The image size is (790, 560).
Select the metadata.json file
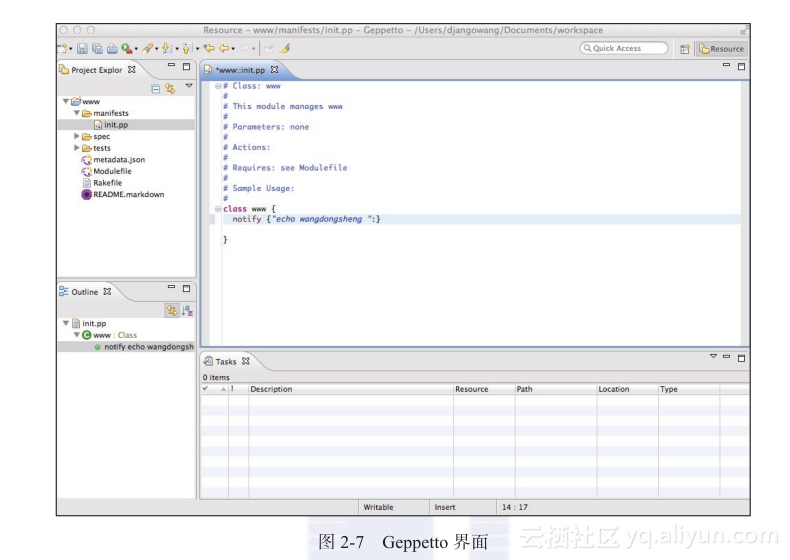(x=119, y=159)
